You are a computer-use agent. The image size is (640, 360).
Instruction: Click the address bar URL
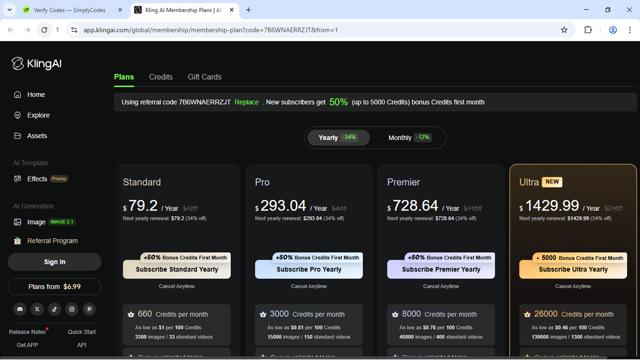[x=211, y=30]
